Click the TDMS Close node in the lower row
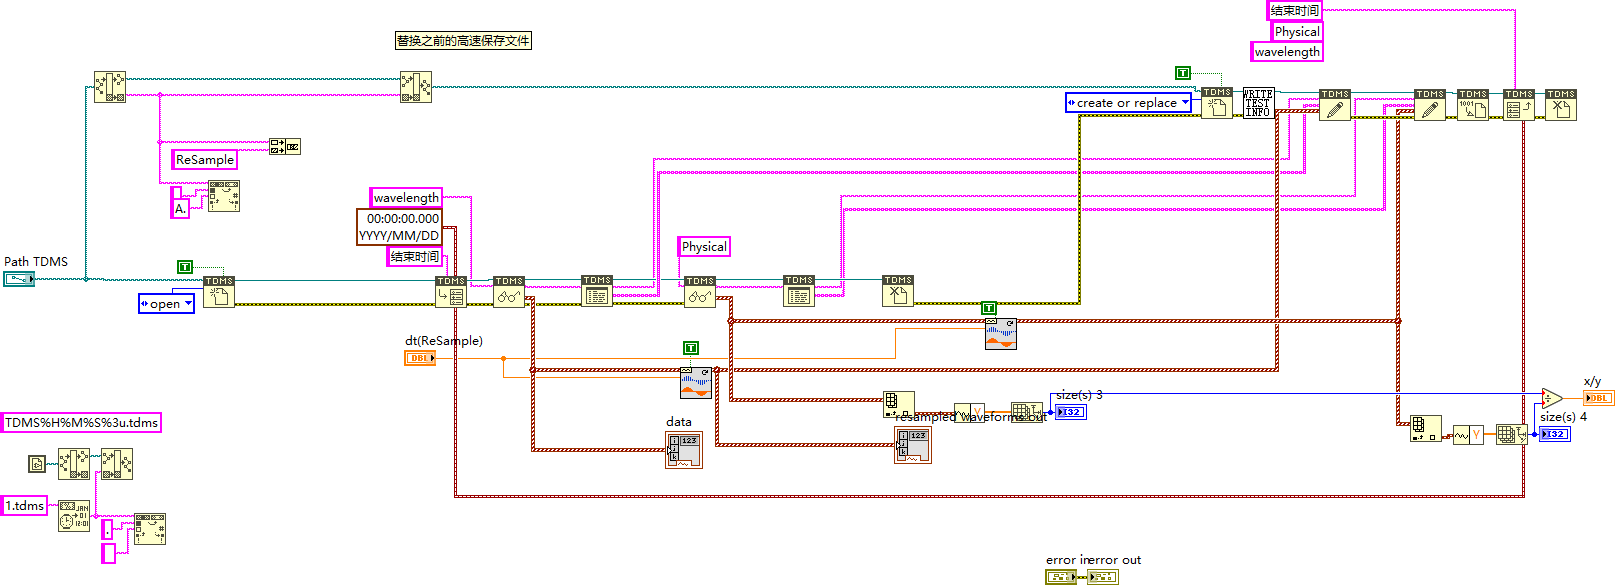Viewport: 1615px width, 585px height. click(898, 291)
